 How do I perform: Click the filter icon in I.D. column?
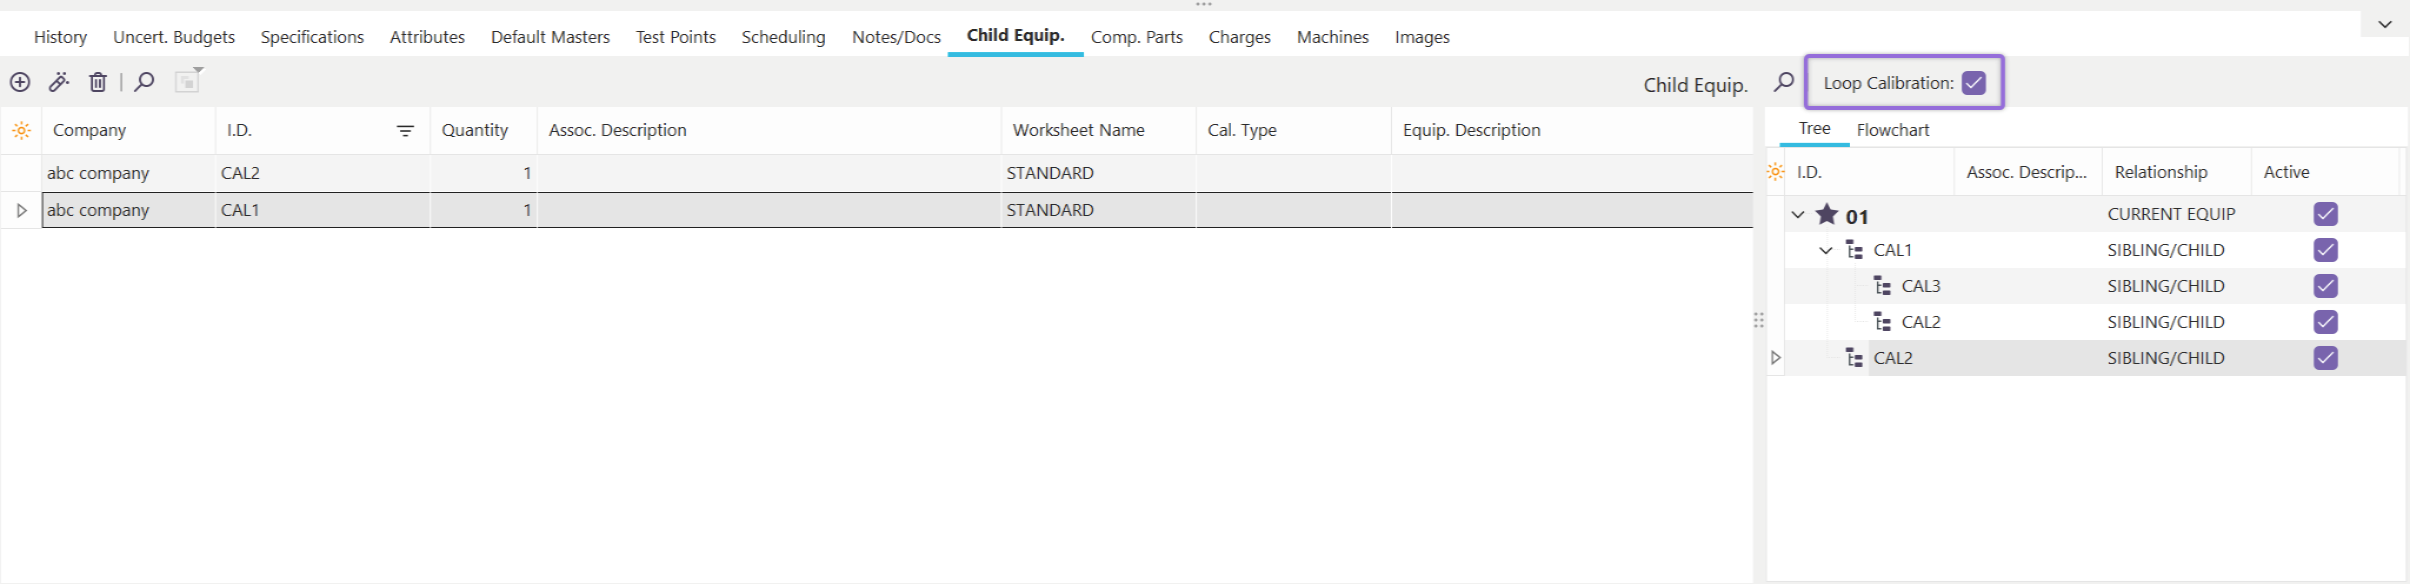click(405, 131)
